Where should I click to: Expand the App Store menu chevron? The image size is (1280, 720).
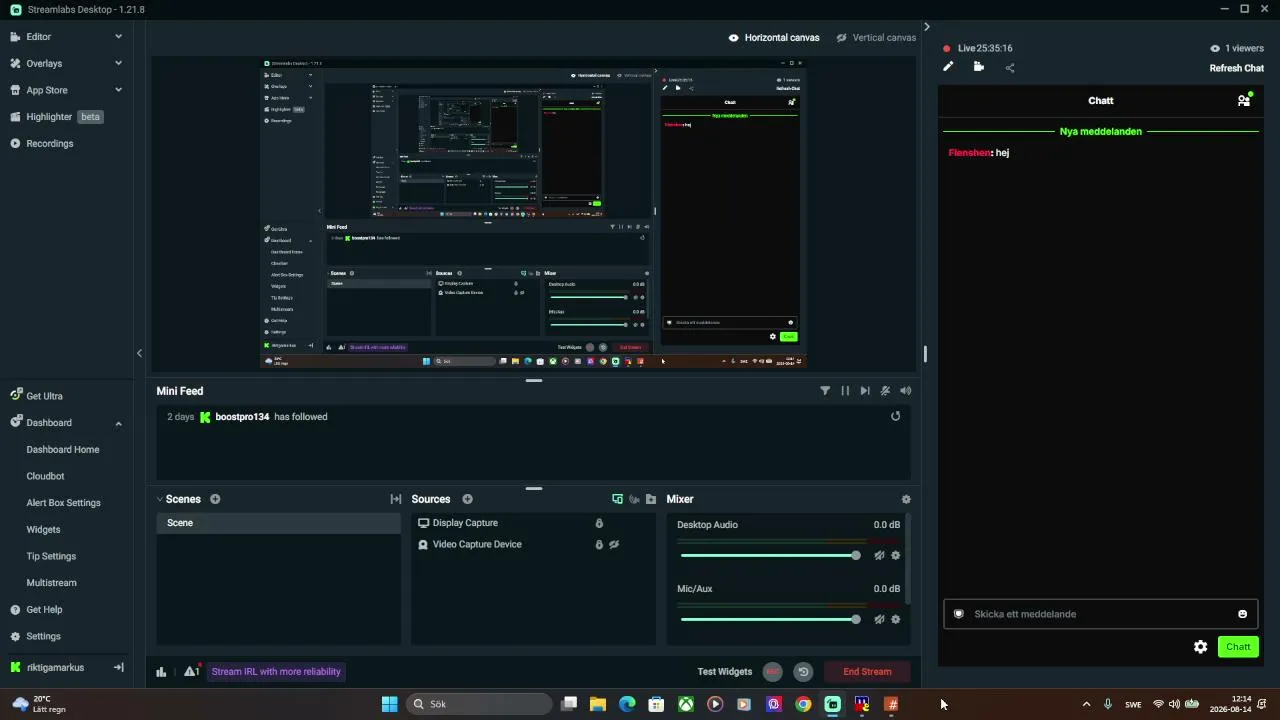pyautogui.click(x=118, y=90)
